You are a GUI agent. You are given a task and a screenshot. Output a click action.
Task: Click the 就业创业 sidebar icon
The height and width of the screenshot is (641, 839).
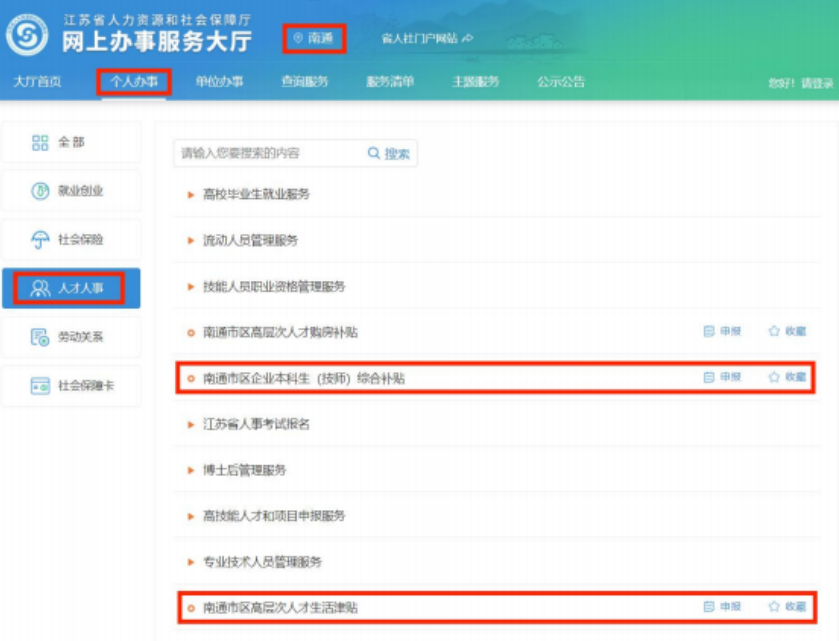40,191
